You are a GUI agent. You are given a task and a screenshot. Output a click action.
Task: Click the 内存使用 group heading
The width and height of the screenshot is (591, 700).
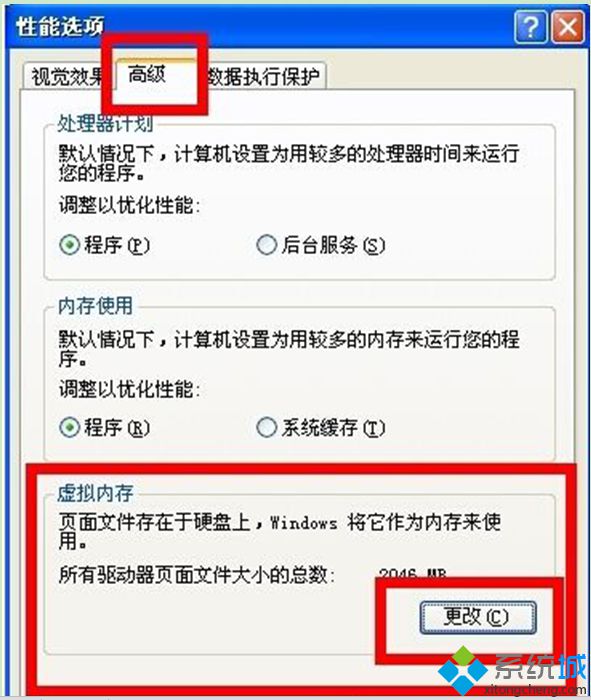pos(96,306)
